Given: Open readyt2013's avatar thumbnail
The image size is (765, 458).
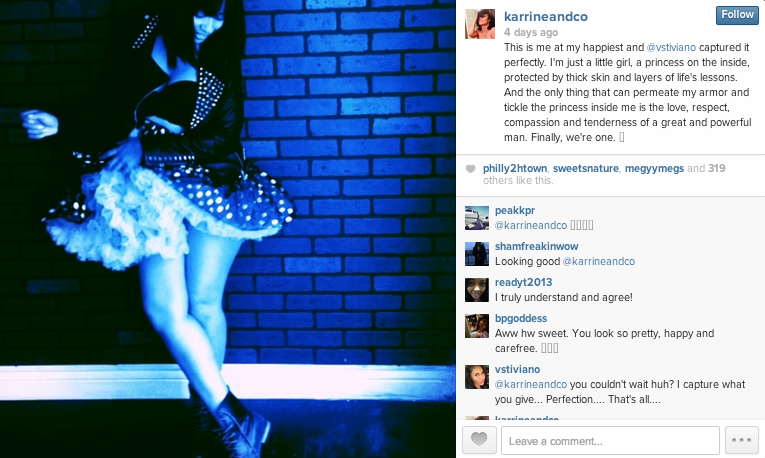Looking at the screenshot, I should click(x=477, y=290).
